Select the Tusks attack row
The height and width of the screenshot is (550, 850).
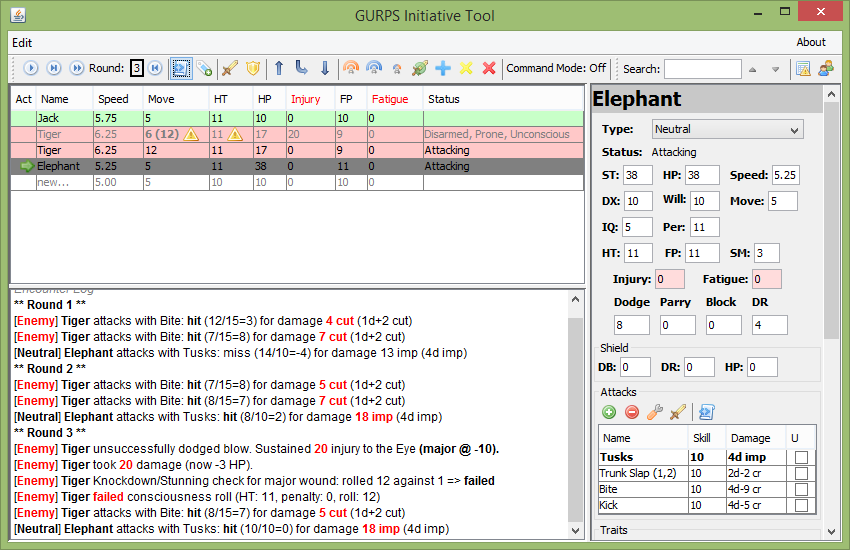(x=707, y=457)
